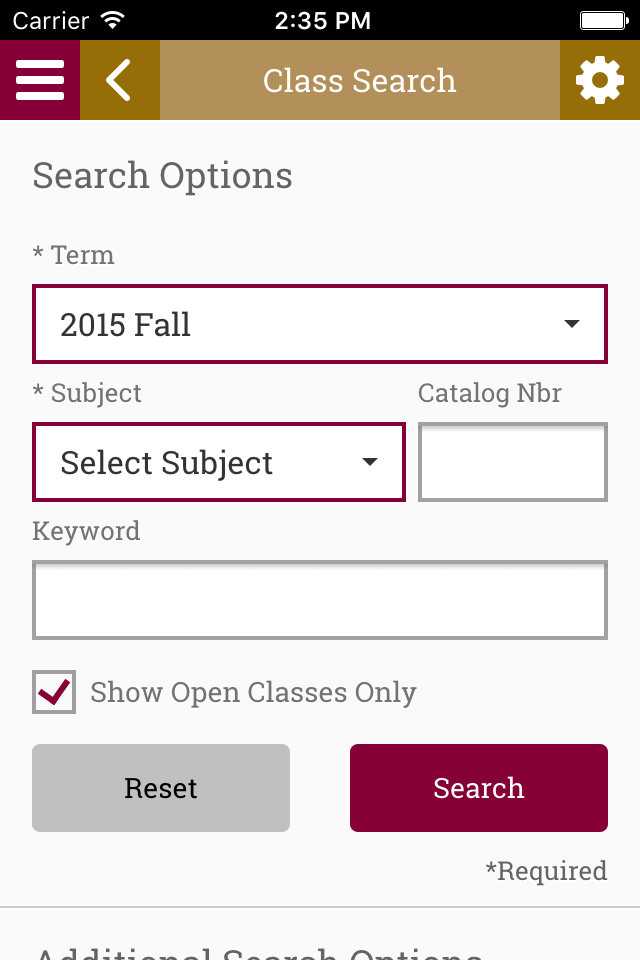This screenshot has width=640, height=960.
Task: Click the Class Search header title
Action: pos(359,81)
